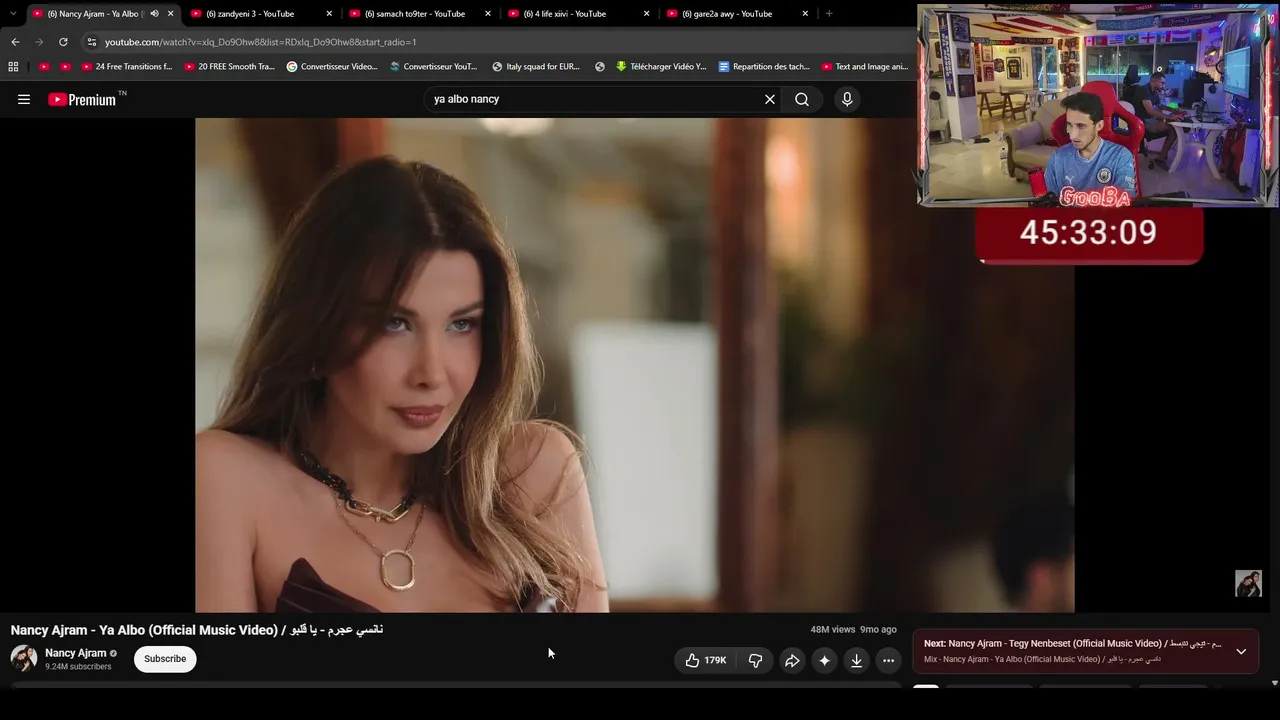Mute the Nancy Ajram tab audio icon
This screenshot has width=1280, height=720.
coord(154,14)
